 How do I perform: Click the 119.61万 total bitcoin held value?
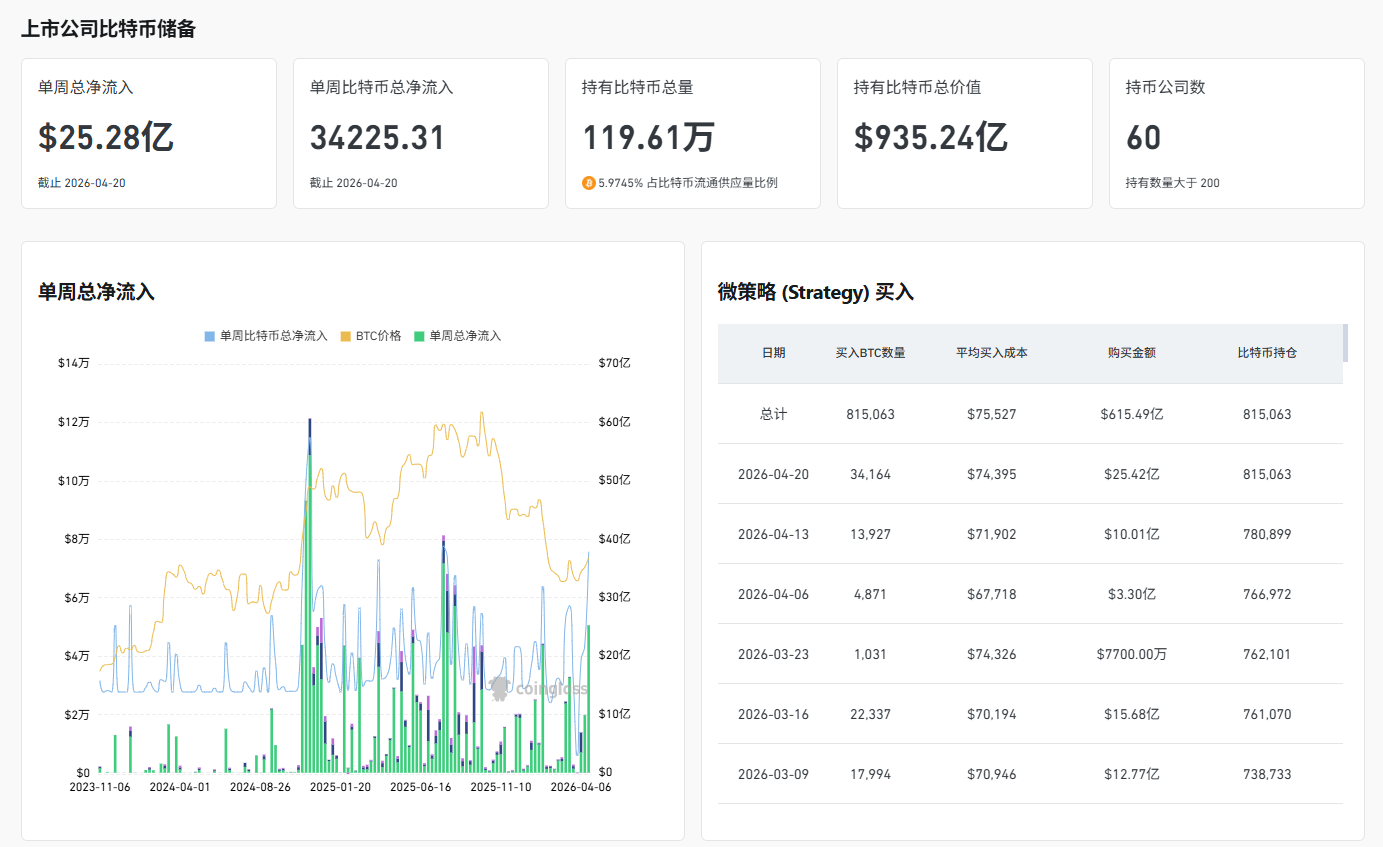pyautogui.click(x=647, y=137)
